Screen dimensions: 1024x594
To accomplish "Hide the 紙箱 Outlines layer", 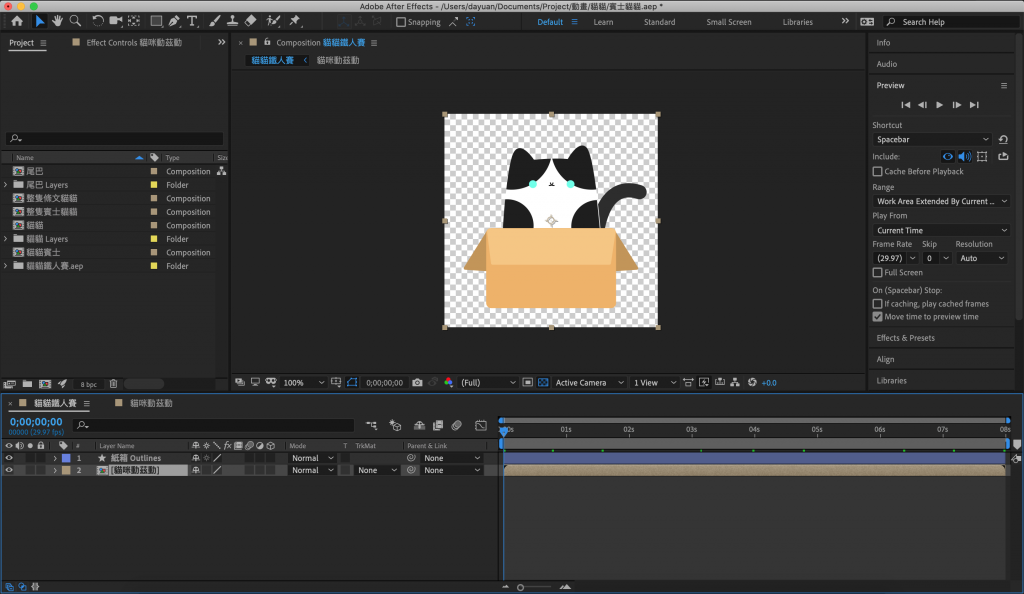I will (x=9, y=458).
